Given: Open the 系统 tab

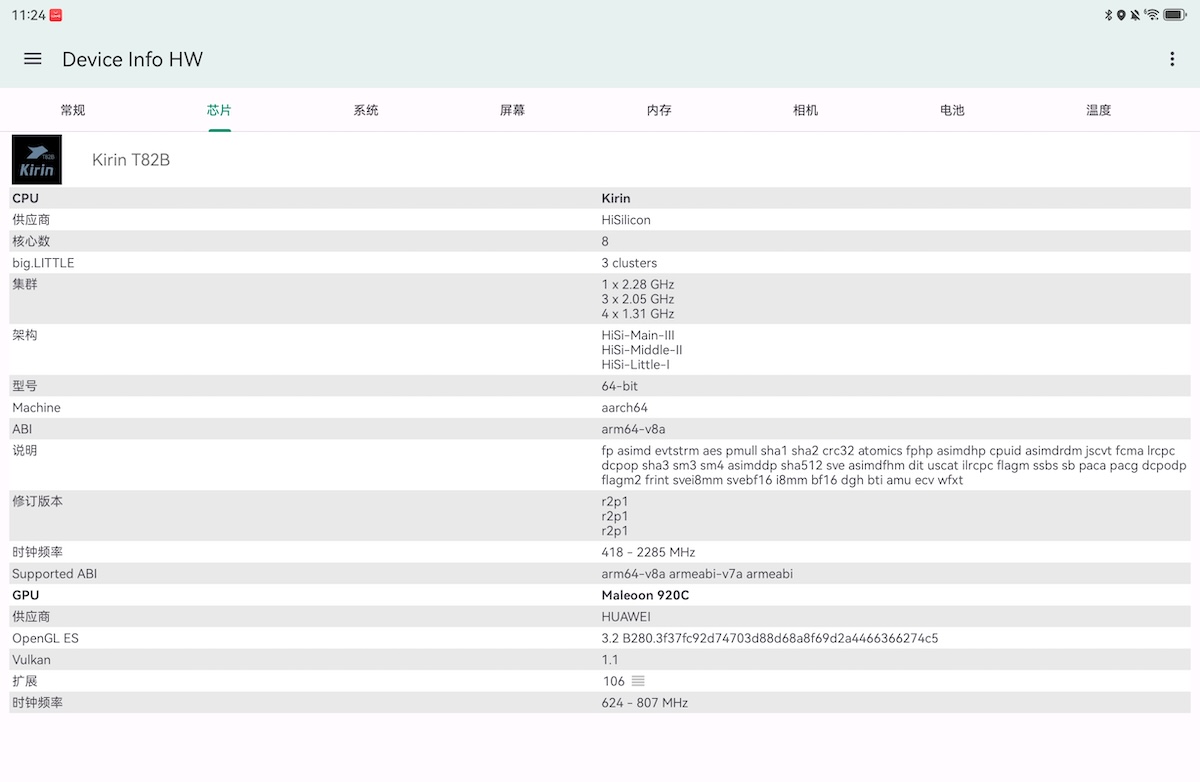Looking at the screenshot, I should click(366, 110).
